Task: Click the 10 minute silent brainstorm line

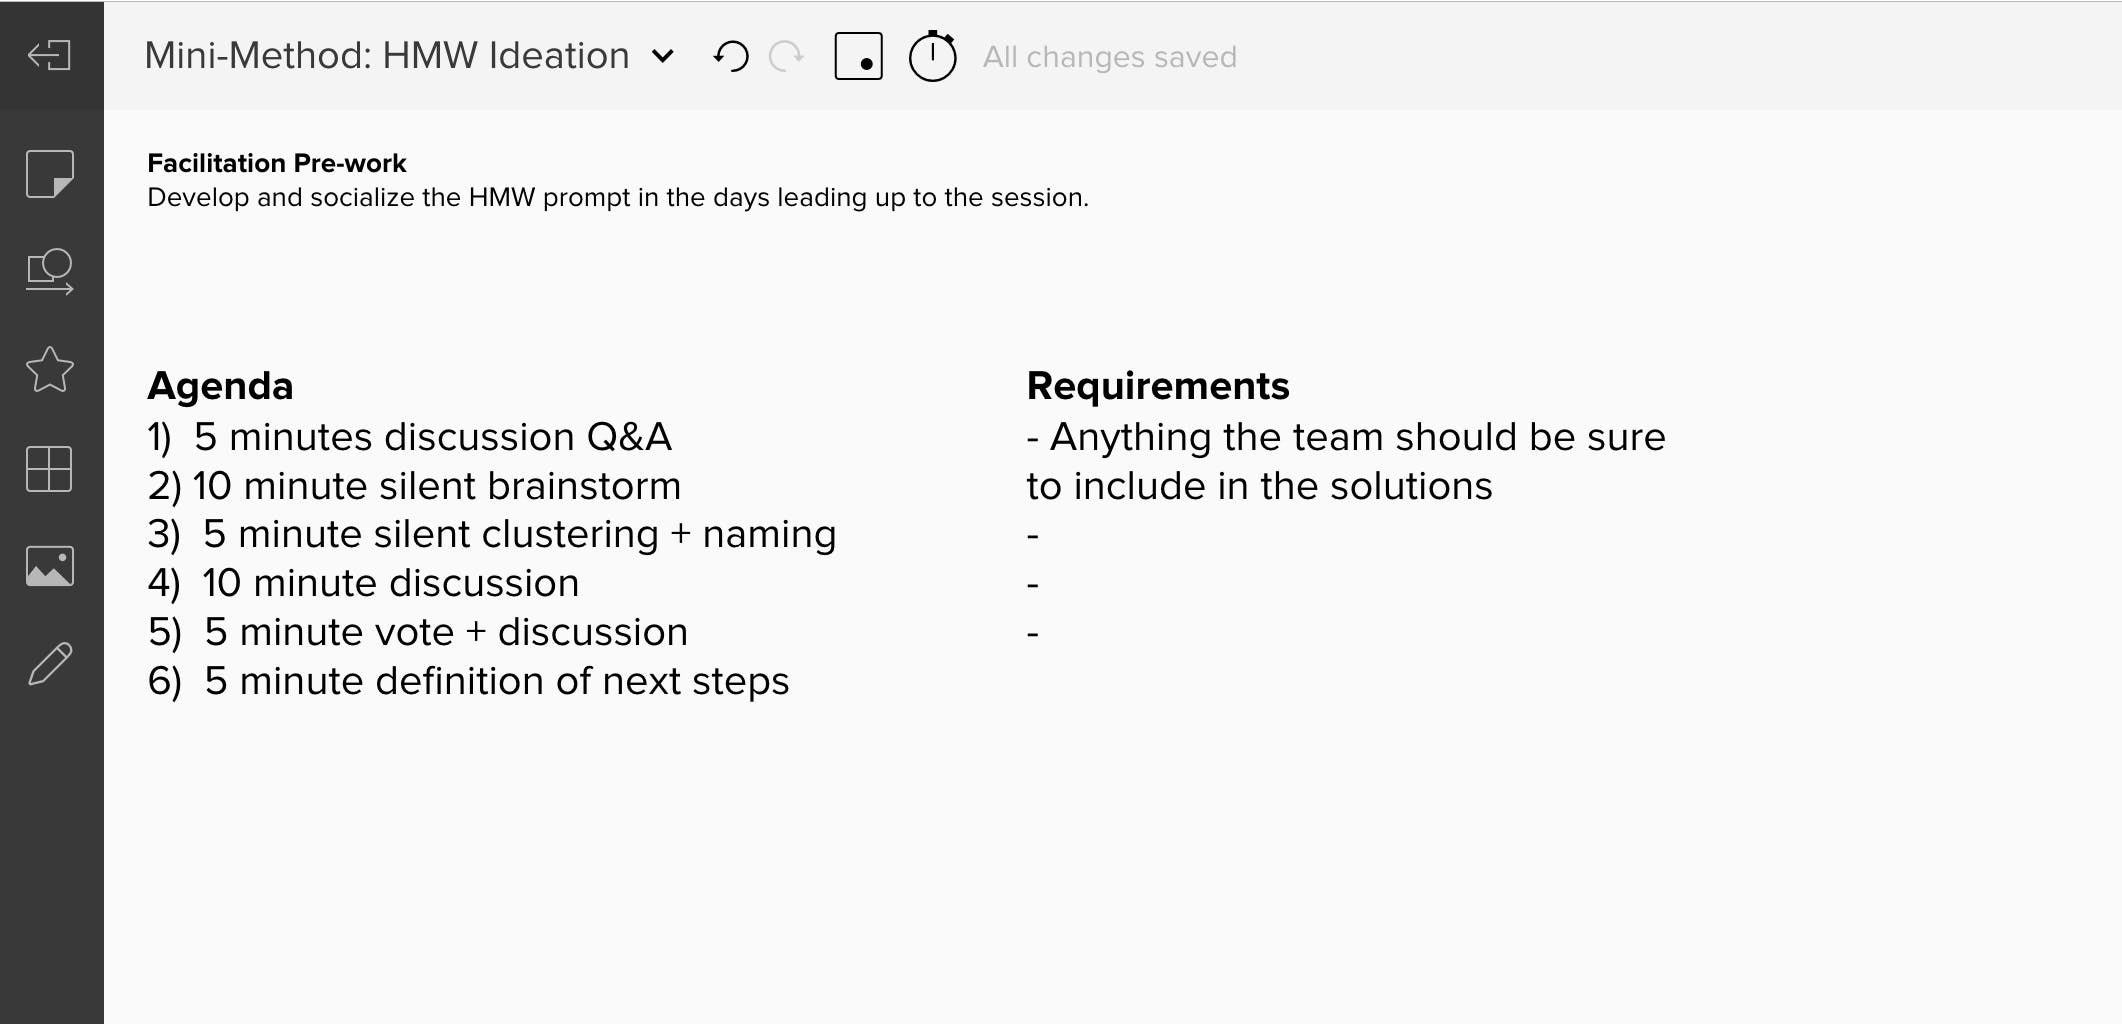Action: 415,486
